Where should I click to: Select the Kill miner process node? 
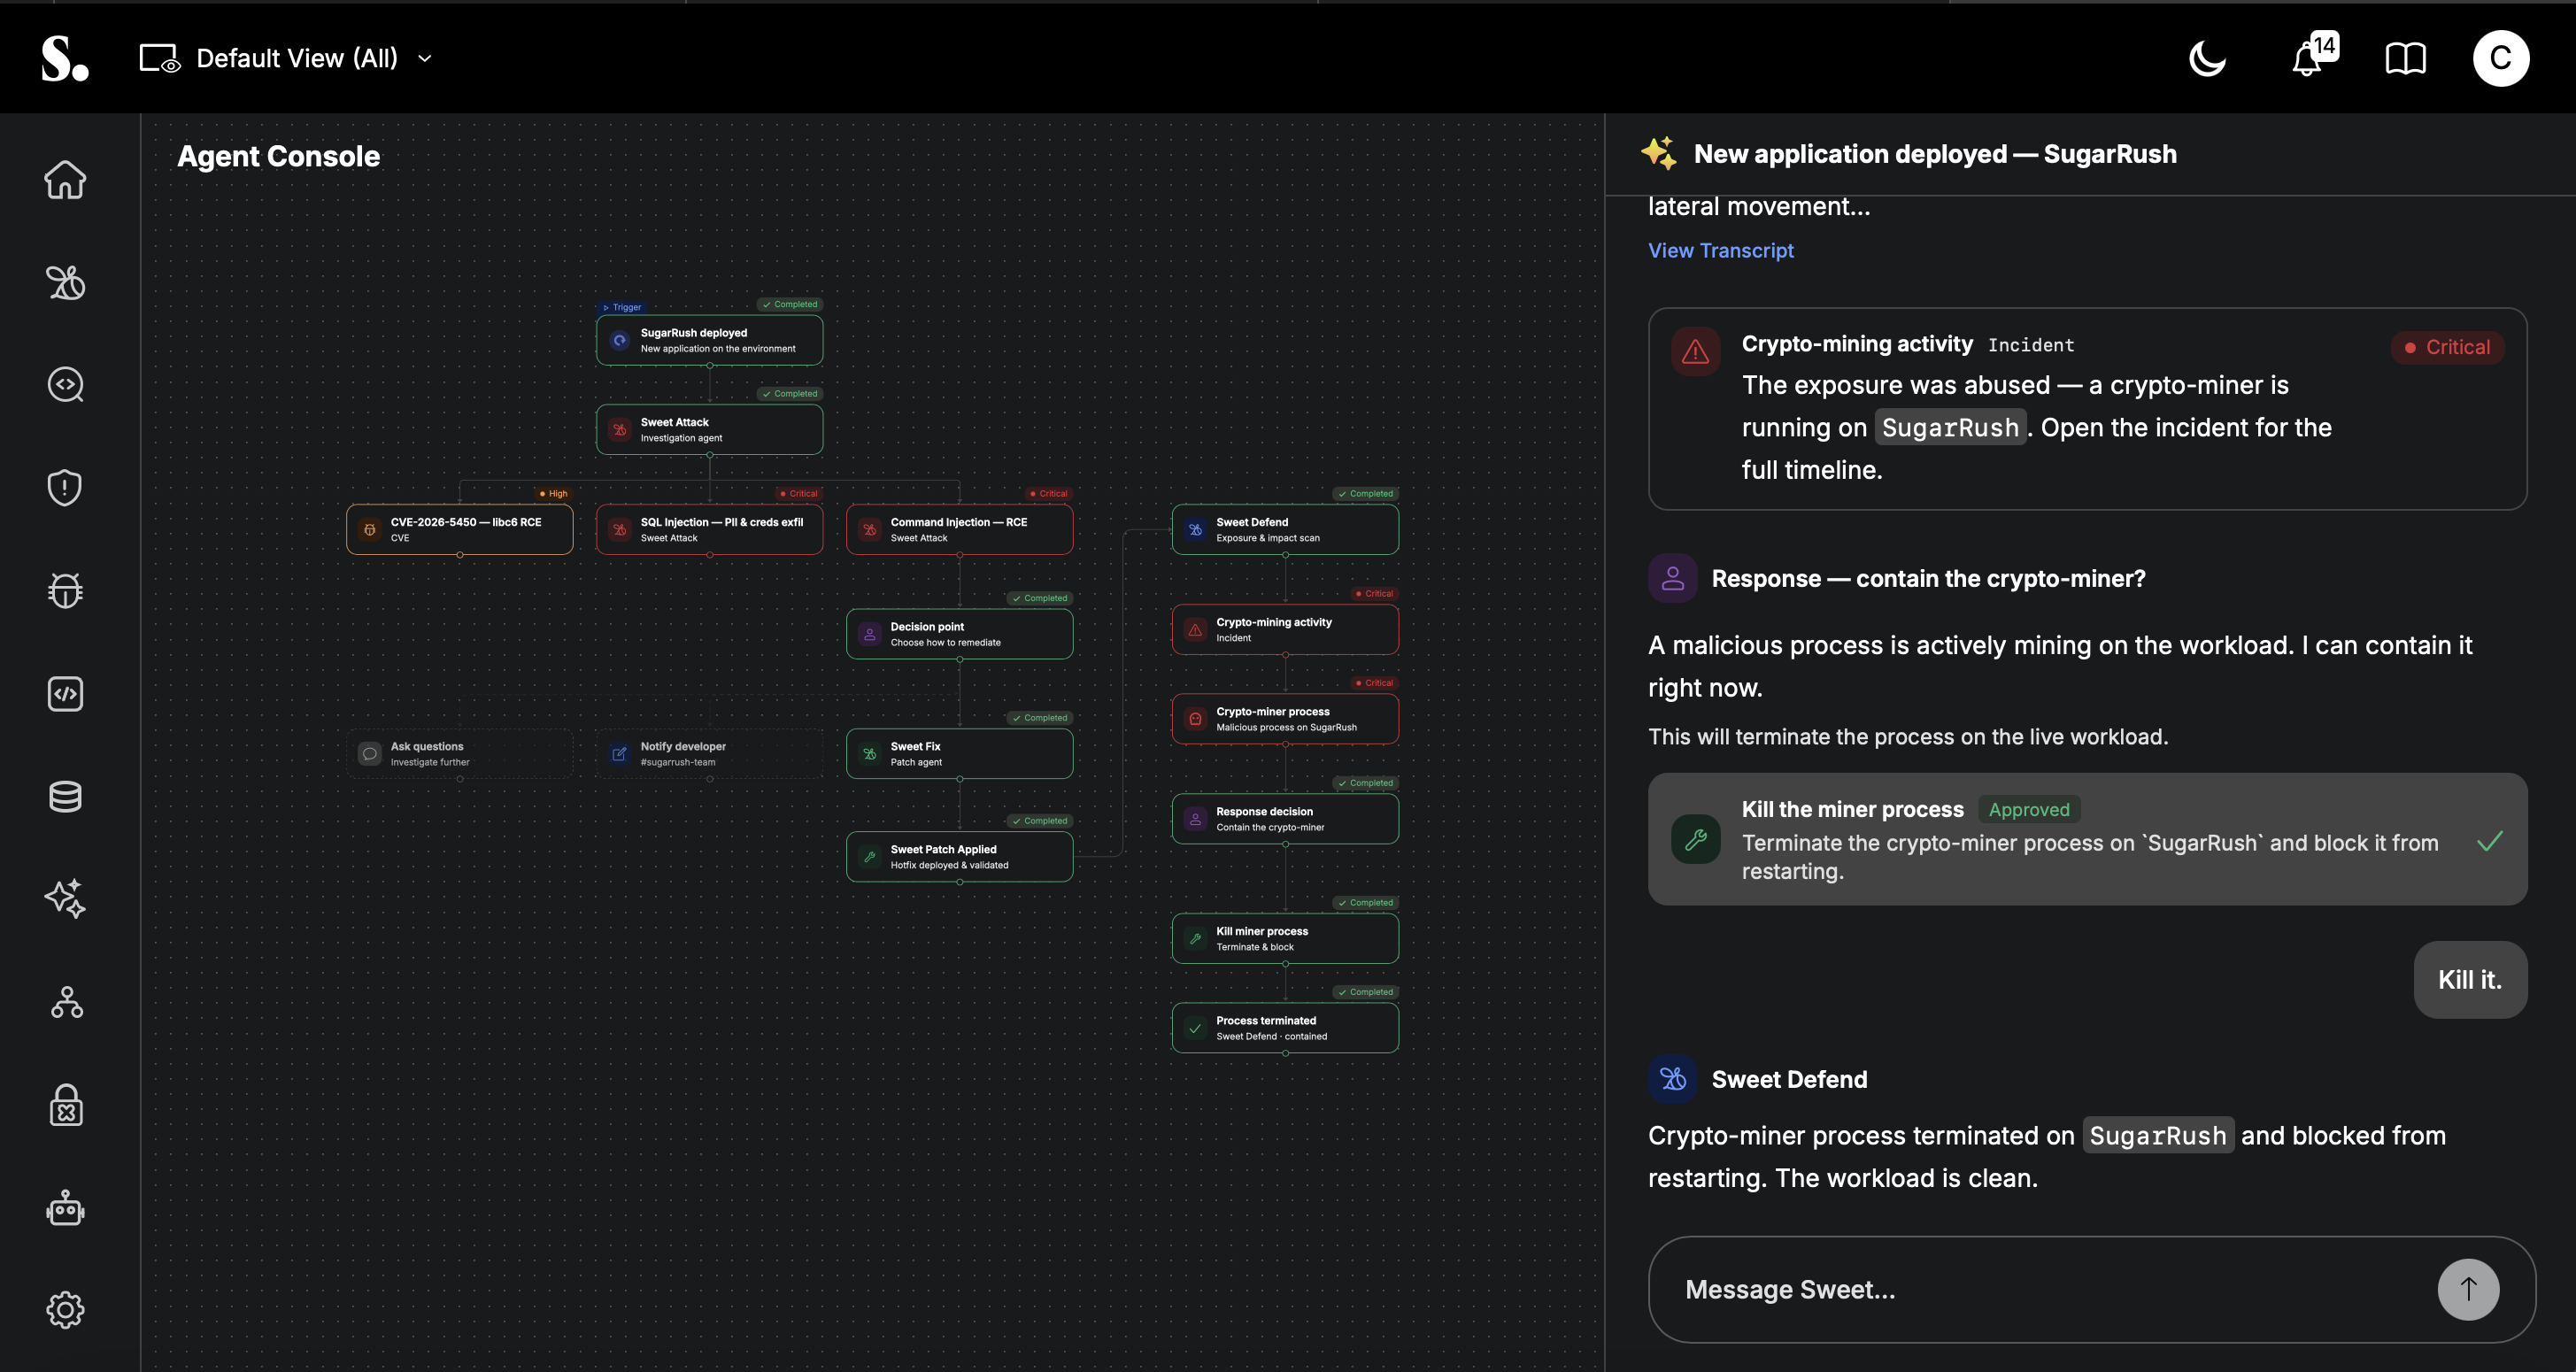(1285, 938)
